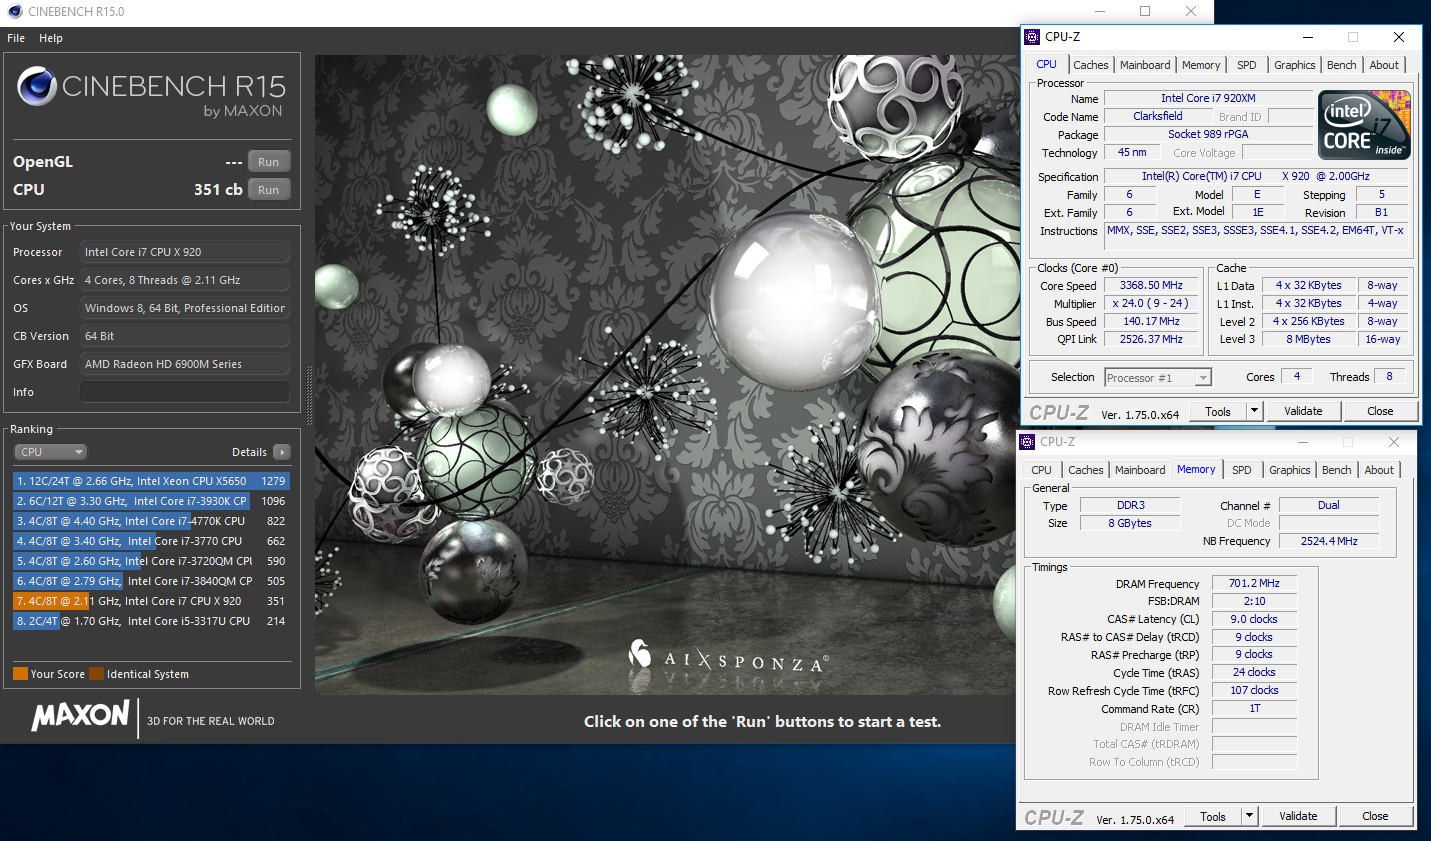Click the GFX Board field AMD Radeon HD 6900M

[x=185, y=364]
